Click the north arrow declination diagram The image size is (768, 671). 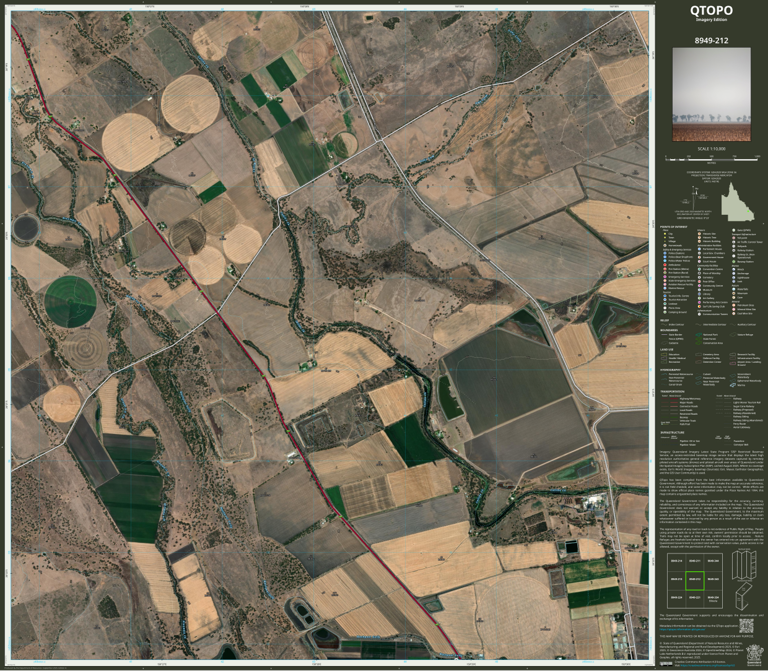(x=694, y=200)
